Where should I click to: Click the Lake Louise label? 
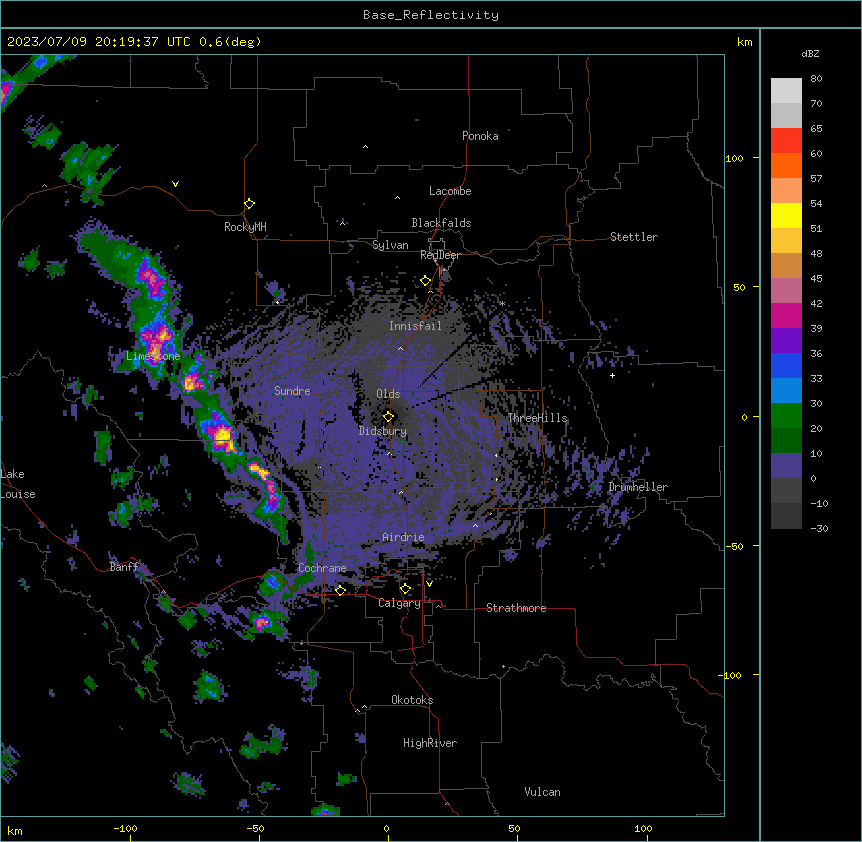(x=18, y=484)
